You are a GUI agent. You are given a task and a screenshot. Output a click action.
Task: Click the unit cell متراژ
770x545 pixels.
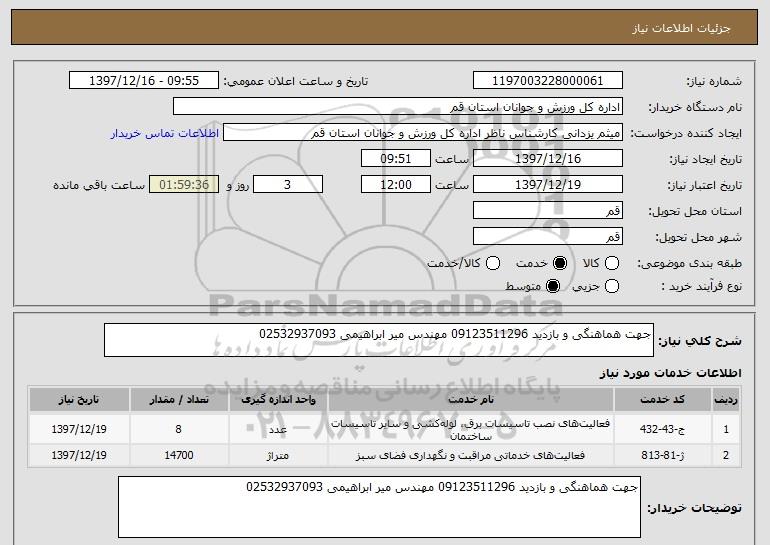coord(278,456)
